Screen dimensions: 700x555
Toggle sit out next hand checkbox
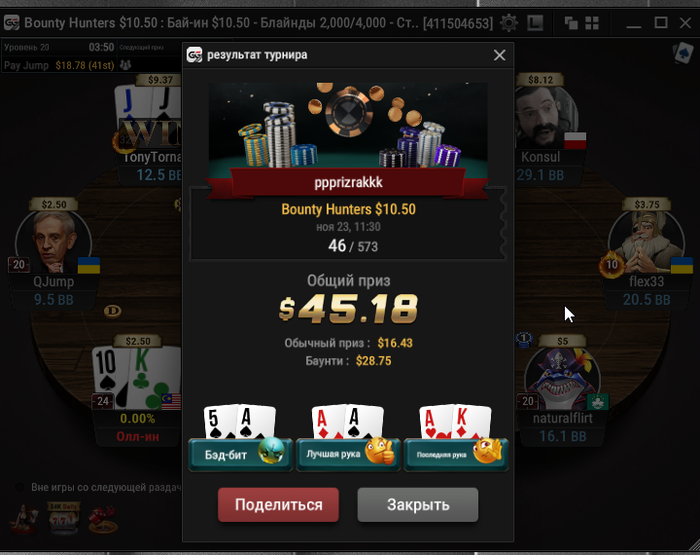click(20, 487)
